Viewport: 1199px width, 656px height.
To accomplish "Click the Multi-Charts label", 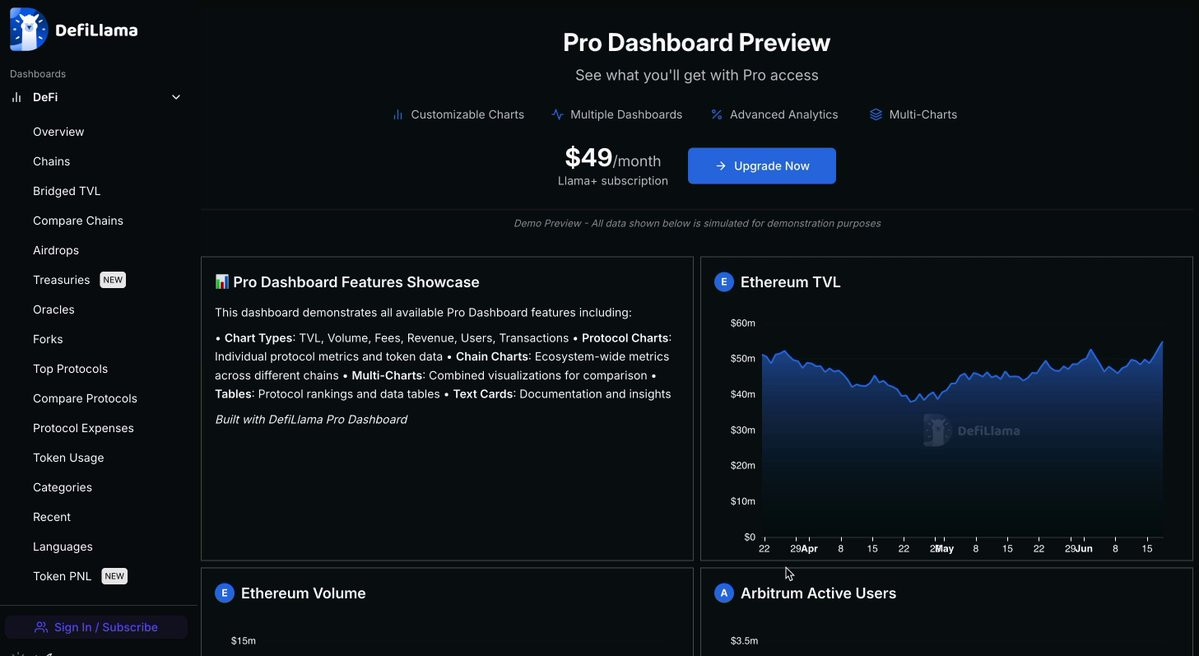I will (923, 115).
